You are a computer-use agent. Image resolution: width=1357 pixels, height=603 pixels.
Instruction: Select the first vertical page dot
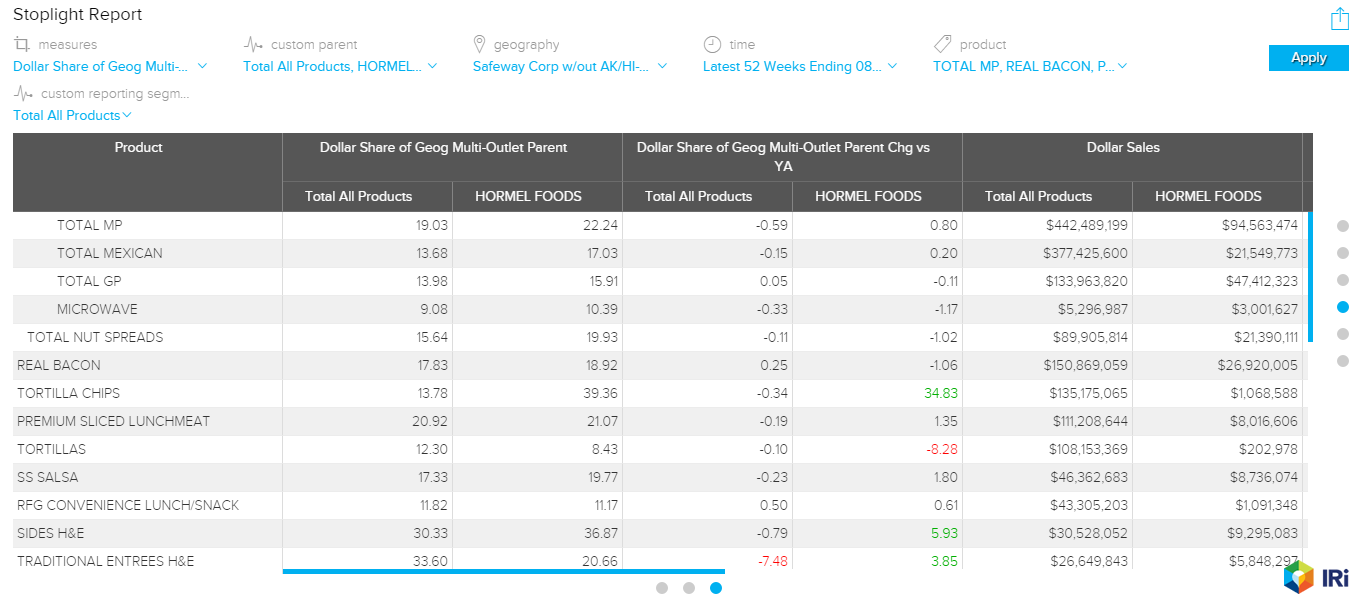click(1343, 226)
